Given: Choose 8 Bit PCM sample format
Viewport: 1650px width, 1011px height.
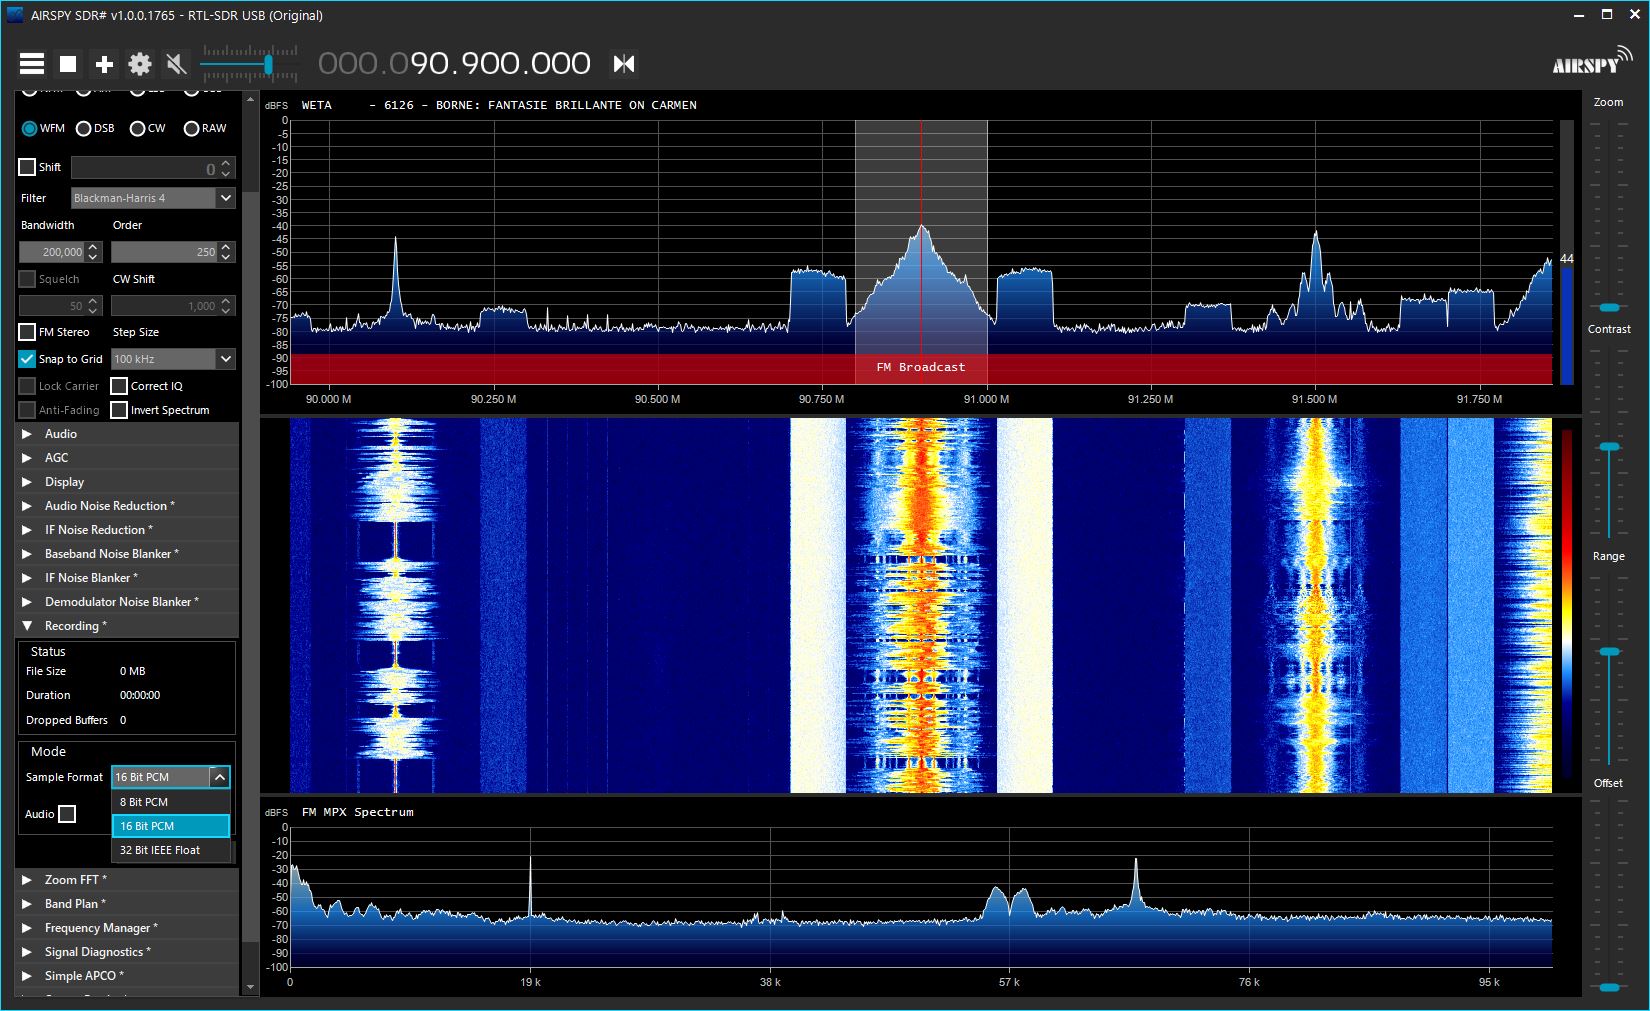Looking at the screenshot, I should pyautogui.click(x=171, y=802).
